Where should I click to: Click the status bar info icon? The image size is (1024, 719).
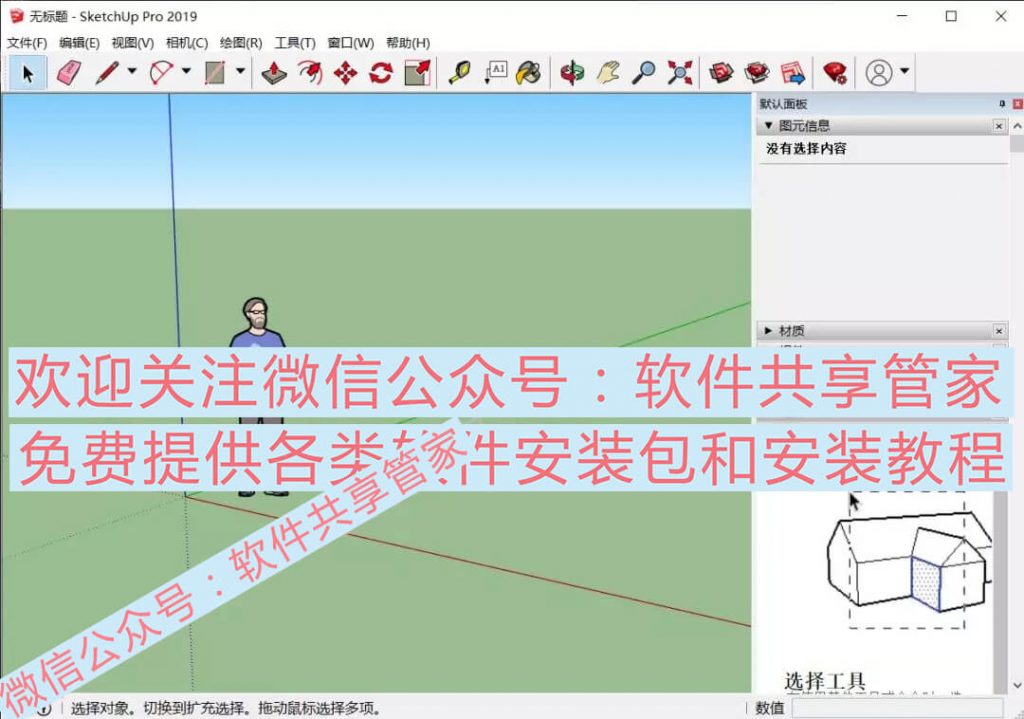click(x=44, y=709)
